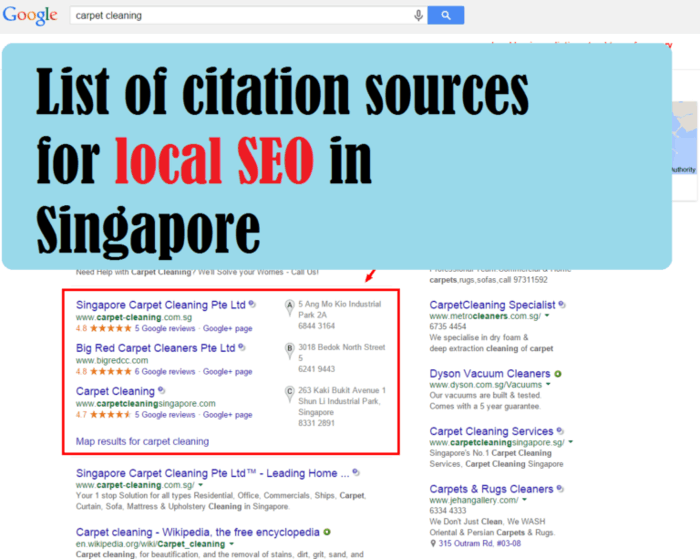Open the Carpet Cleaning map listing title

pyautogui.click(x=115, y=392)
